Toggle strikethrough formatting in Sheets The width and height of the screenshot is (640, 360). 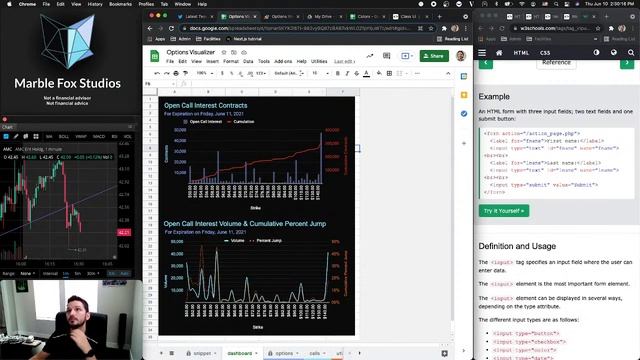click(356, 73)
